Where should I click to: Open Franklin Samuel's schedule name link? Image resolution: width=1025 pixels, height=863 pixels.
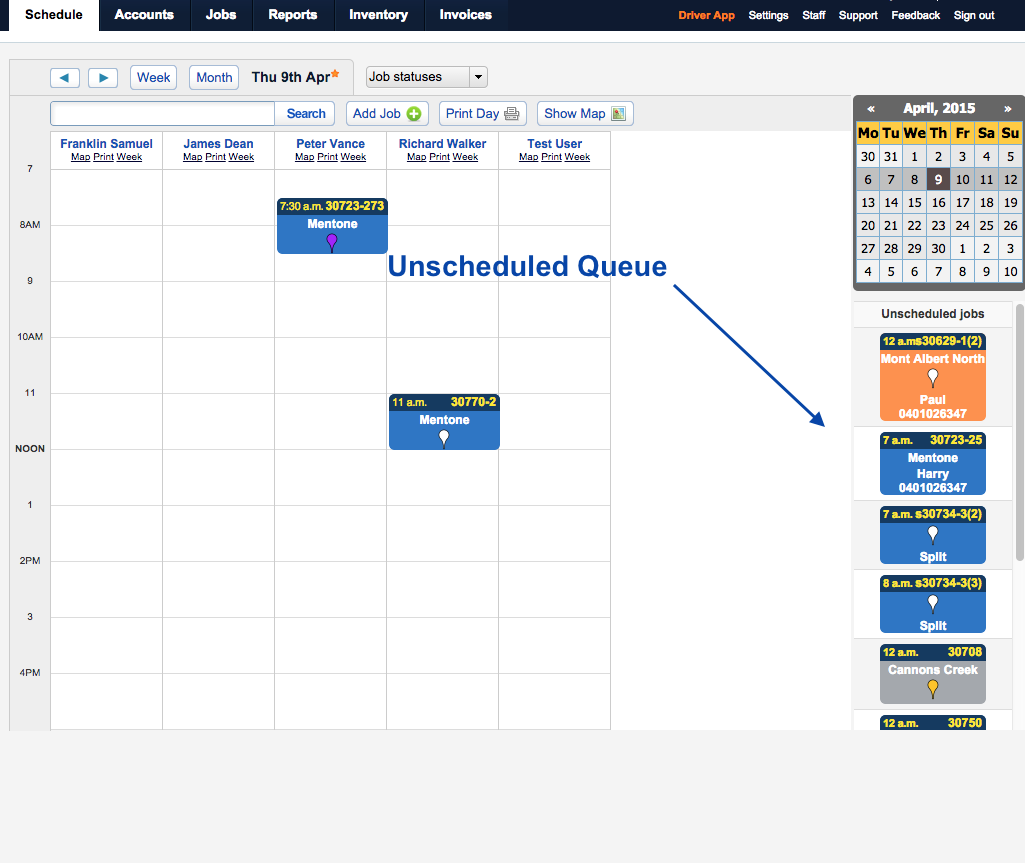pos(107,144)
